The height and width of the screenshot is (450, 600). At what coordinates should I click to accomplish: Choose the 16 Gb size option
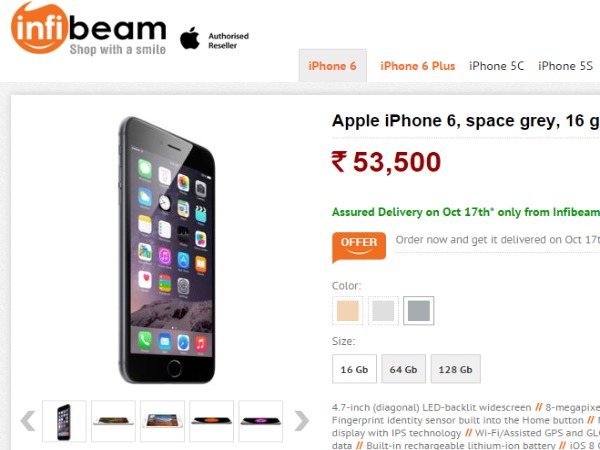(x=354, y=369)
